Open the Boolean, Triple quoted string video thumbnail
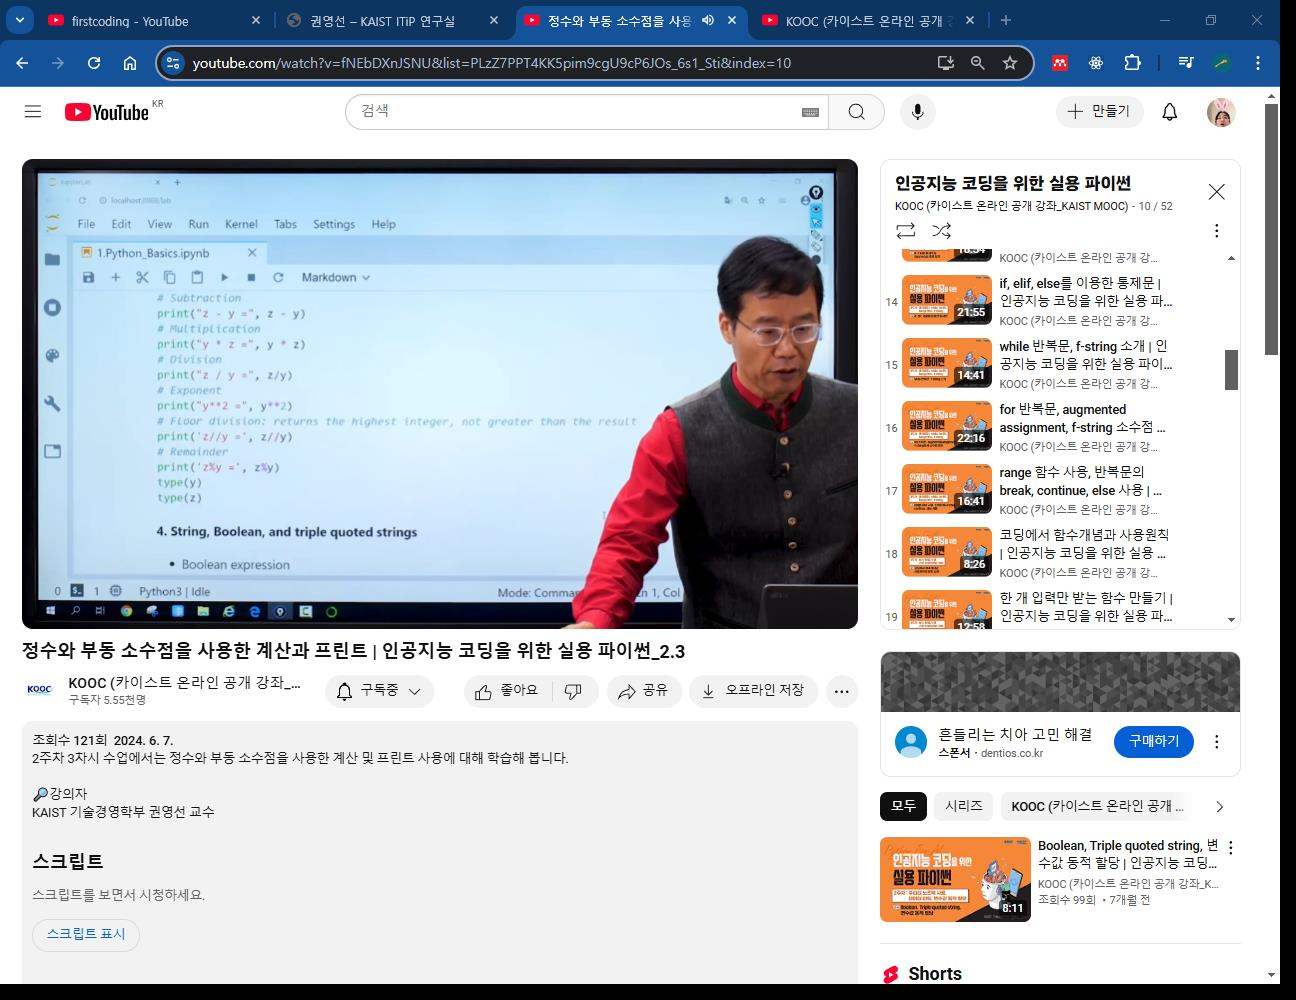Screen dimensions: 1296x1000 point(955,879)
